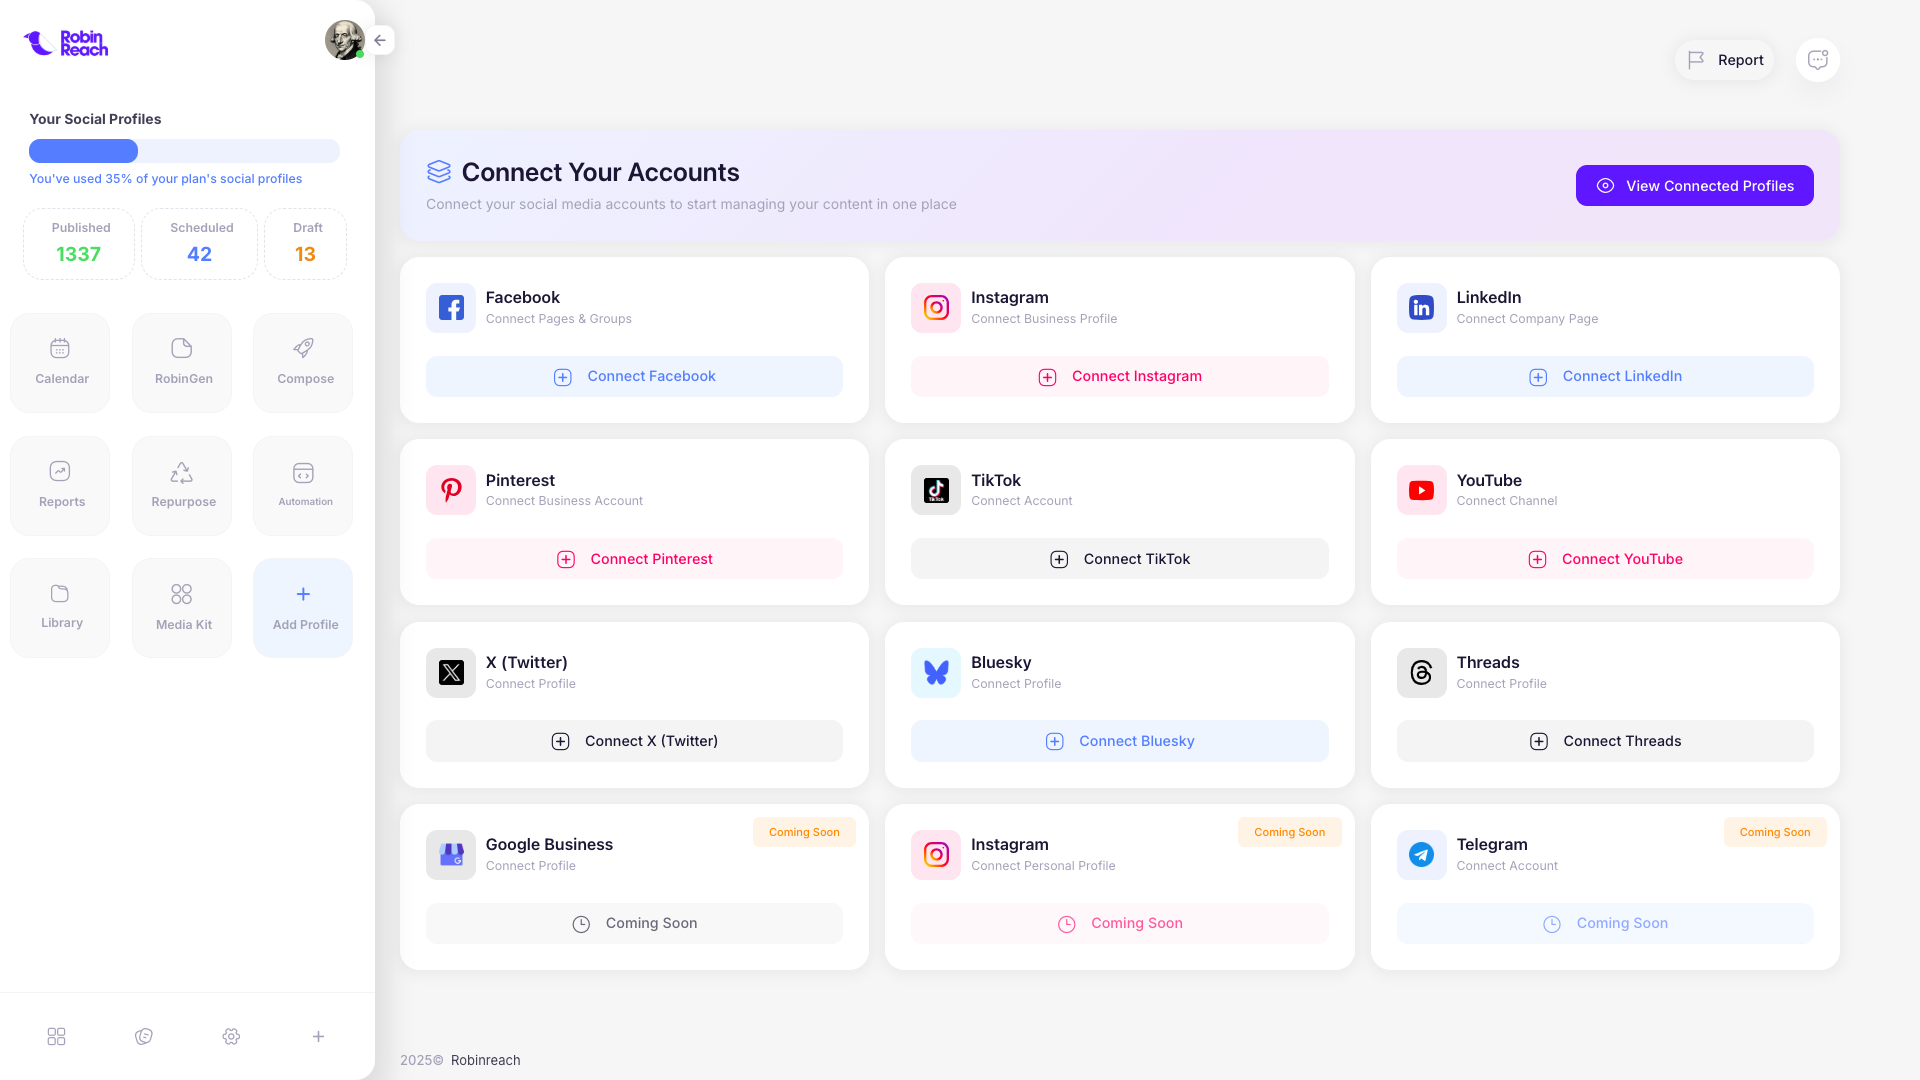
Task: Click the View Connected Profiles button
Action: point(1694,186)
